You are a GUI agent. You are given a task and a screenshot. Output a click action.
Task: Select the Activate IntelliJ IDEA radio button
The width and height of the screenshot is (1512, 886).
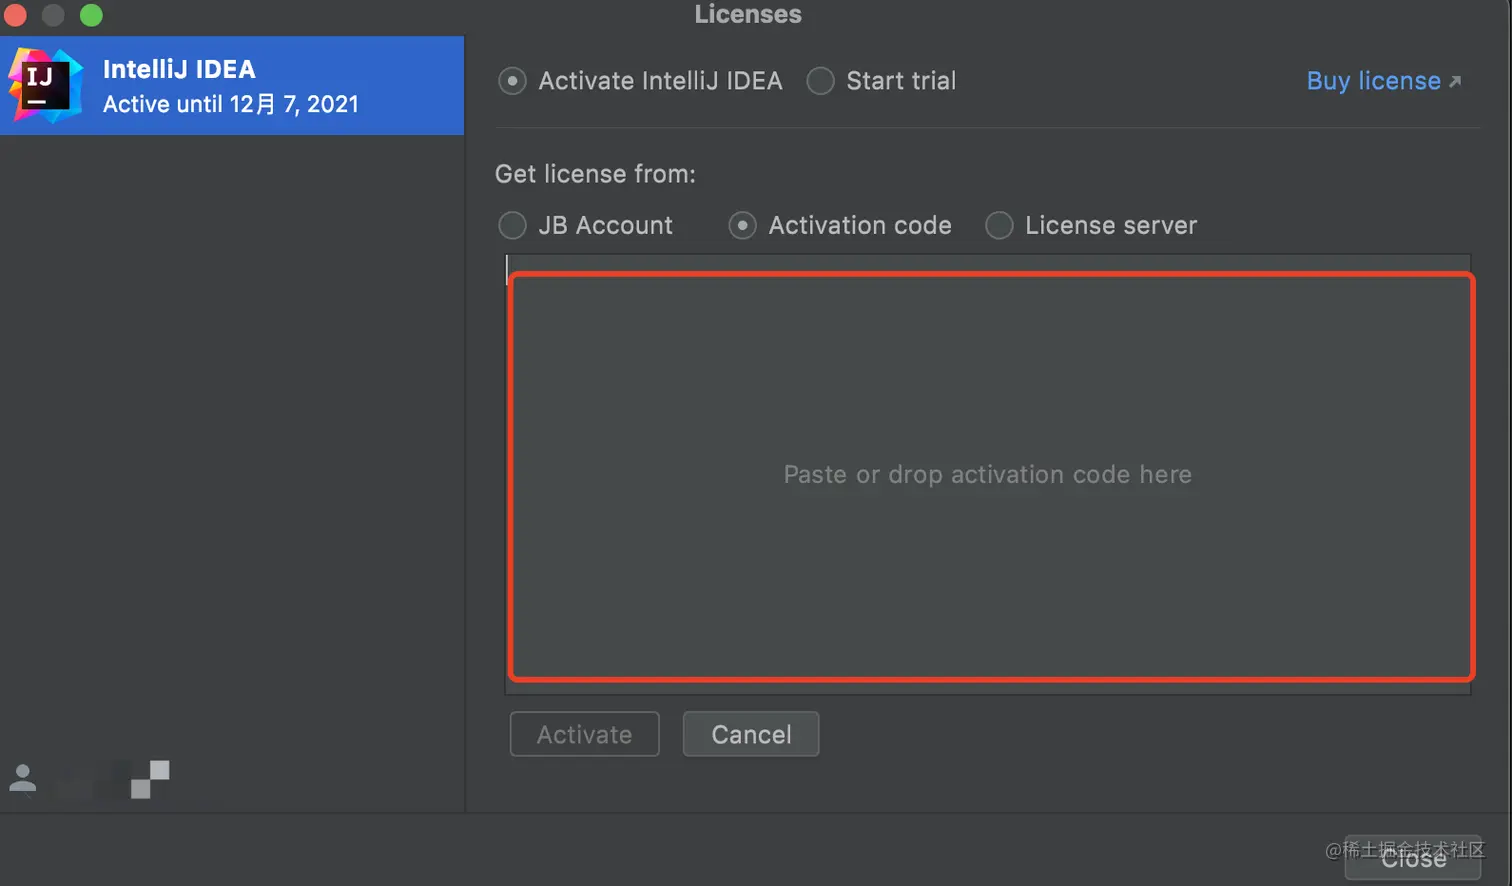coord(512,81)
